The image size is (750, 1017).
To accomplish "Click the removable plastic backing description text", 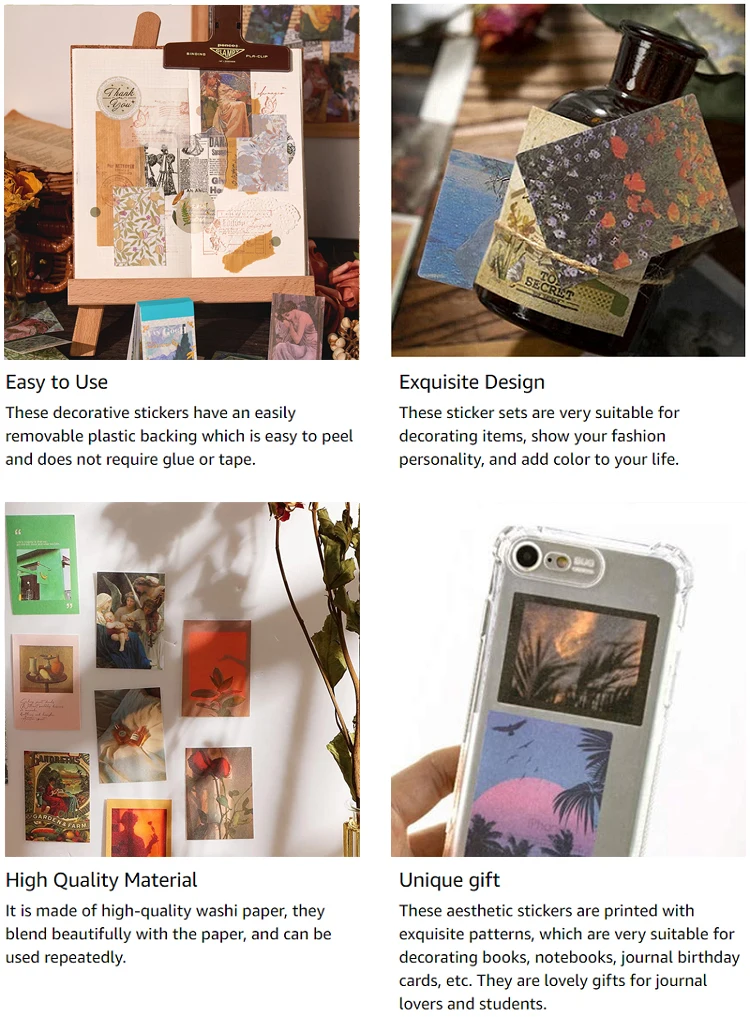I will coord(179,436).
